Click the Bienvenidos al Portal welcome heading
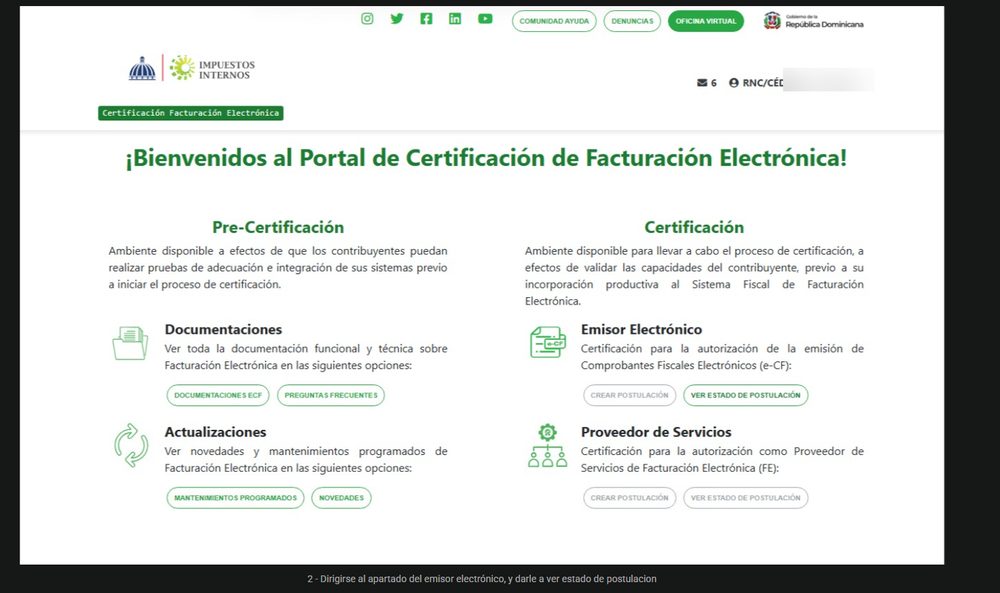The height and width of the screenshot is (593, 1000). (x=486, y=158)
